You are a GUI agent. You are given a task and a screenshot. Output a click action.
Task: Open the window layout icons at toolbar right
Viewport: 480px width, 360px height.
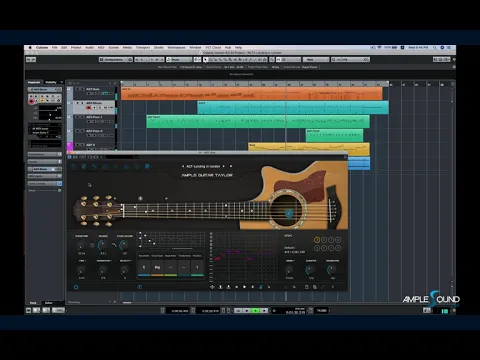tap(441, 60)
